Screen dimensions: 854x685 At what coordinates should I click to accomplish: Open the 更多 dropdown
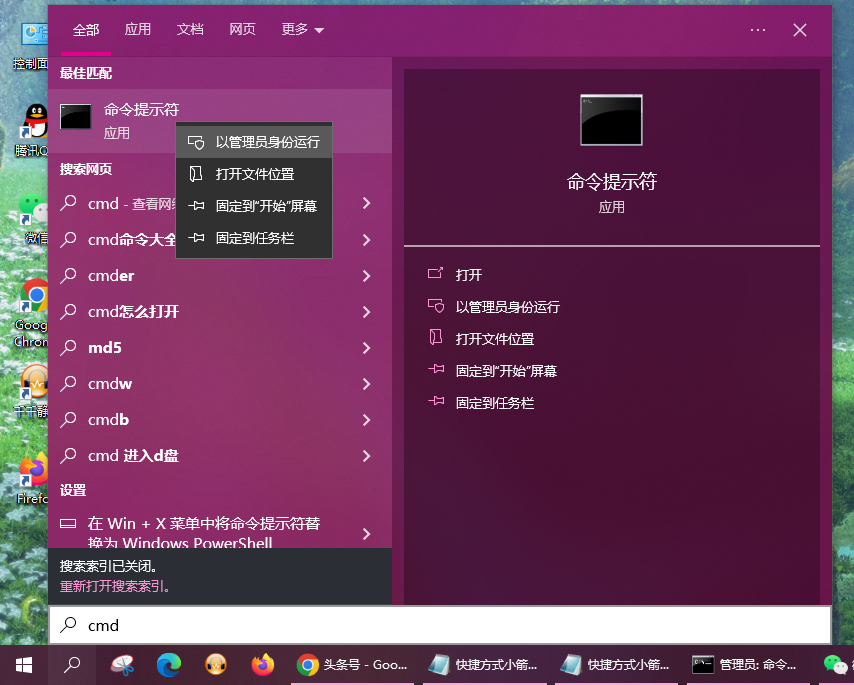(302, 29)
